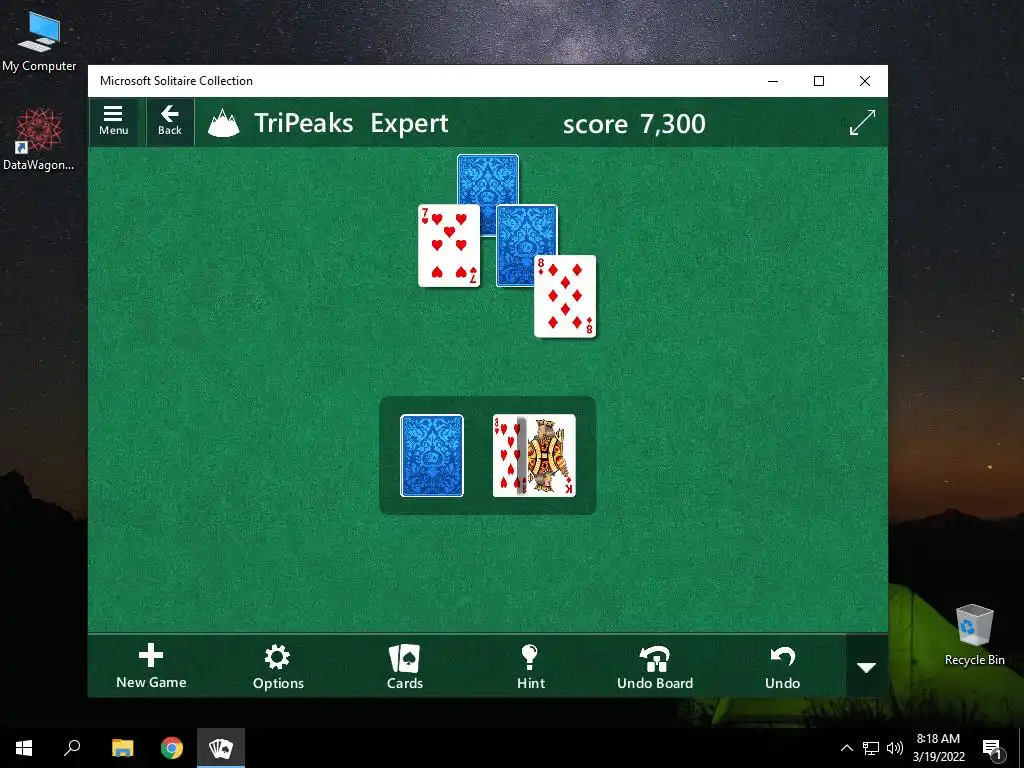Image resolution: width=1024 pixels, height=768 pixels.
Task: Open the Windows Start menu
Action: click(x=24, y=748)
